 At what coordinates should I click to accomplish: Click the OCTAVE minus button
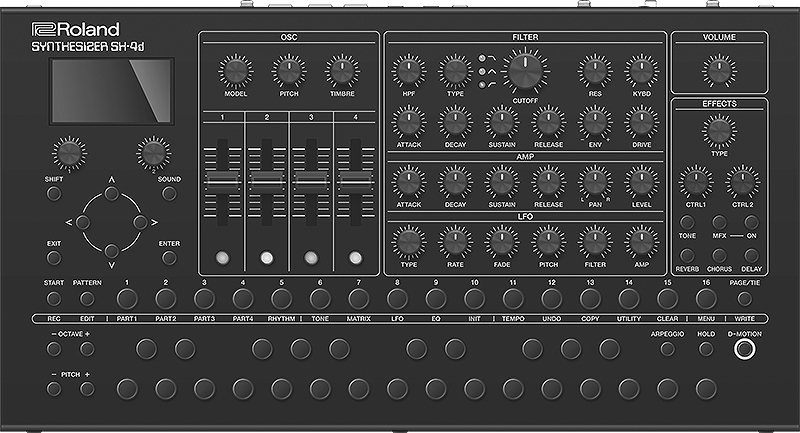tap(54, 349)
